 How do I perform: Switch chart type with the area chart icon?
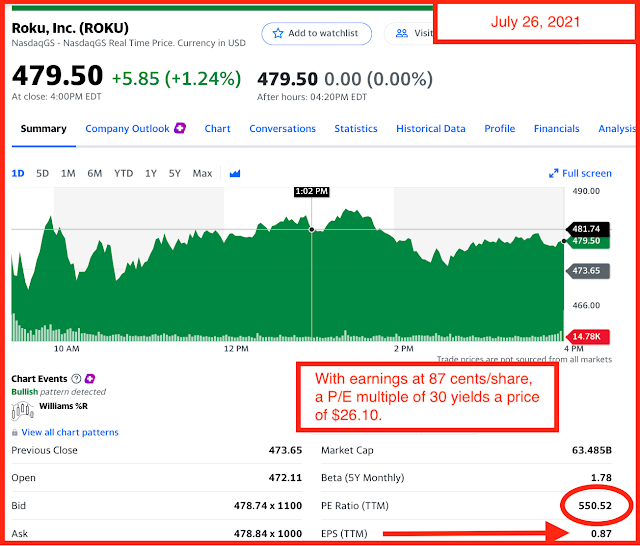(235, 174)
